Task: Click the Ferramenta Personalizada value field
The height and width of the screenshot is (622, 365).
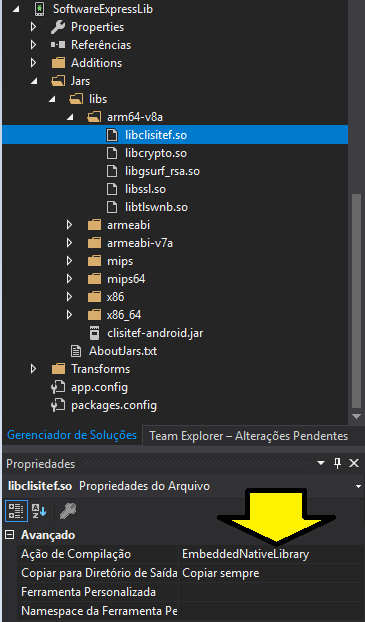Action: (272, 592)
